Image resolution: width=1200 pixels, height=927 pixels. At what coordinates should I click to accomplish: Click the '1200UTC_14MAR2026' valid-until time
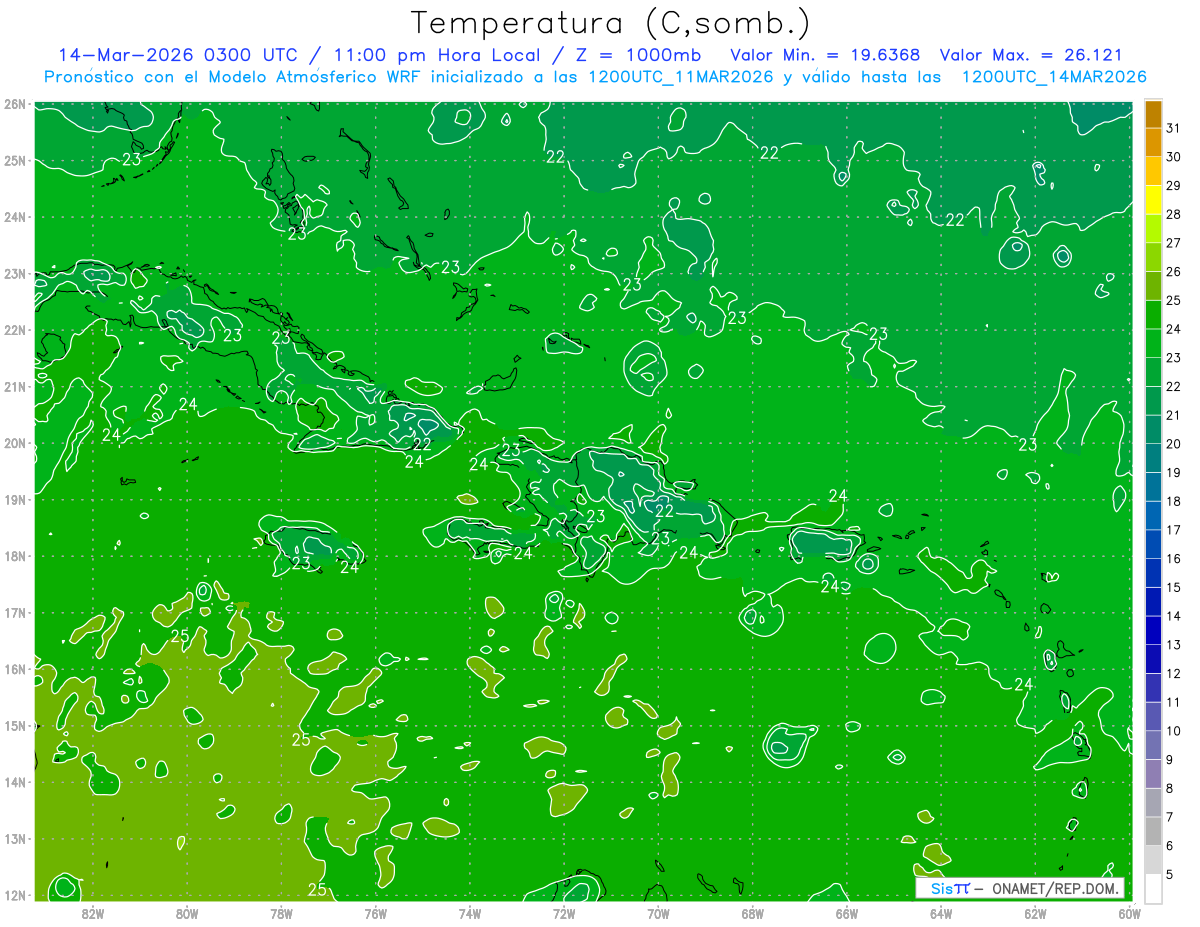point(1053,77)
